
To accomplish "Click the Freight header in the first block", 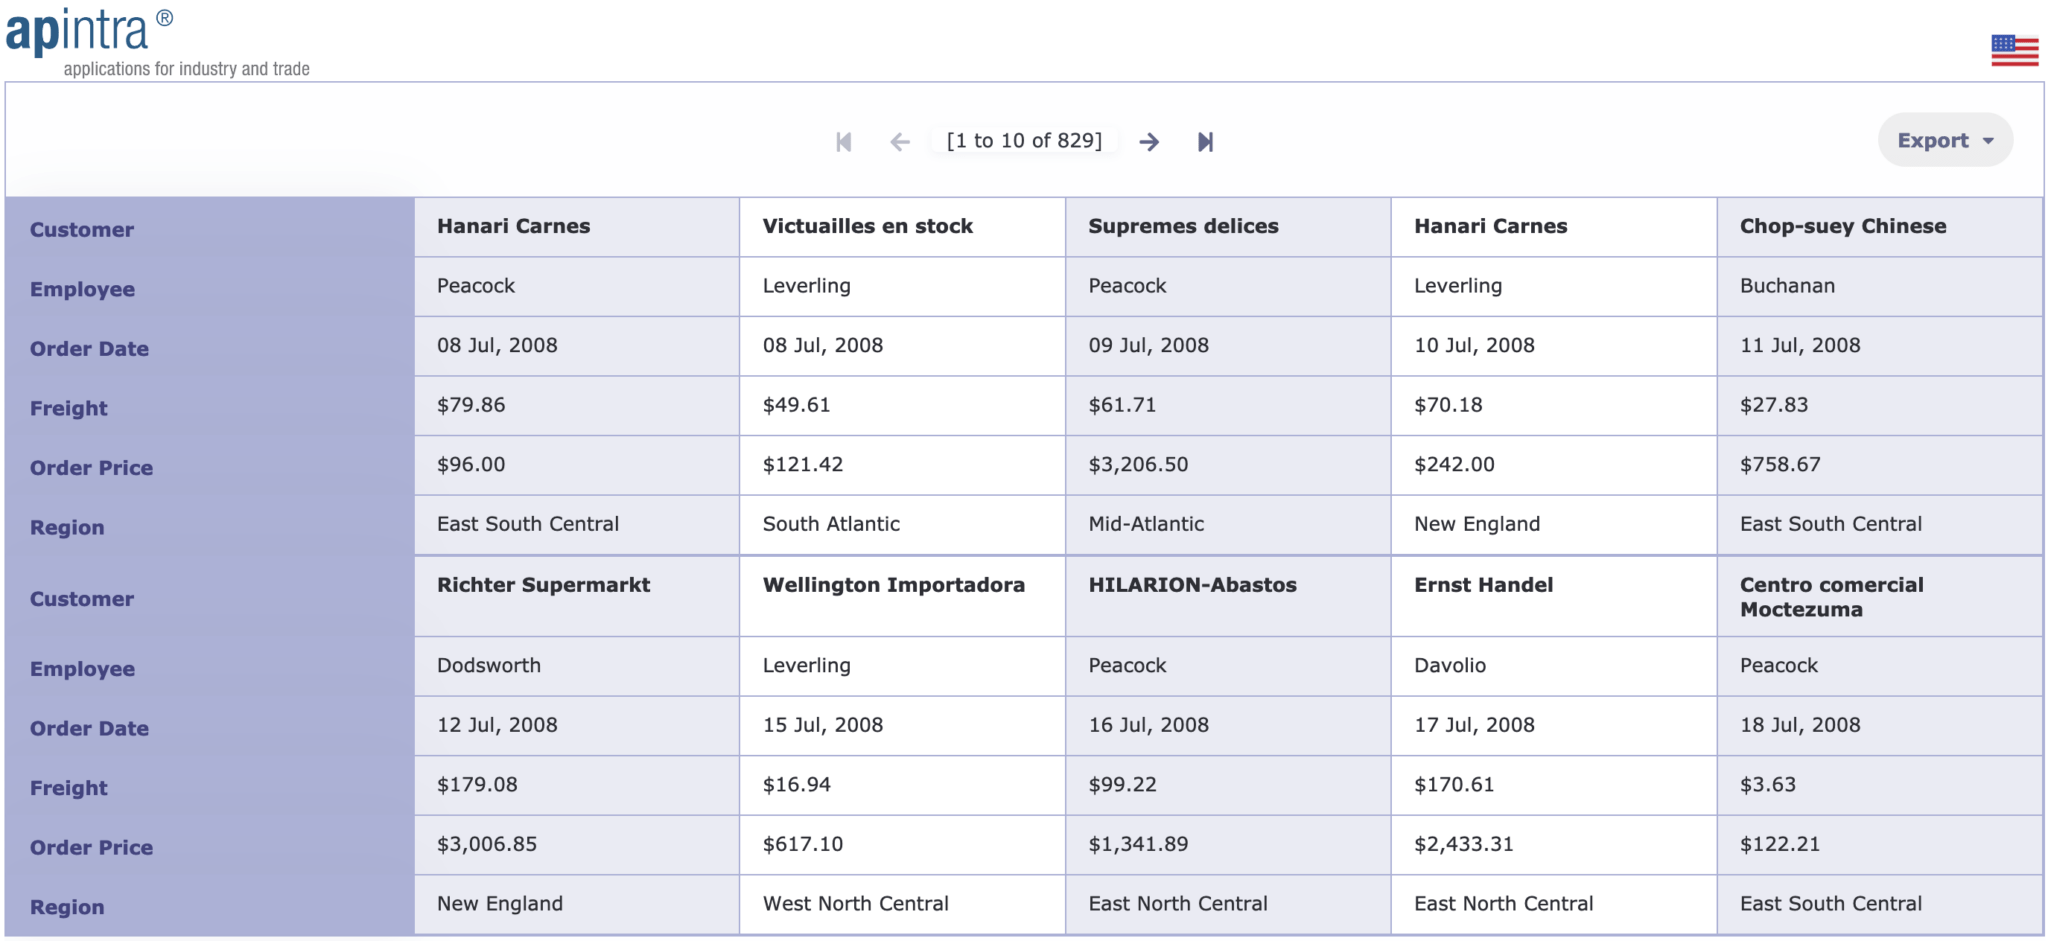I will pos(68,409).
